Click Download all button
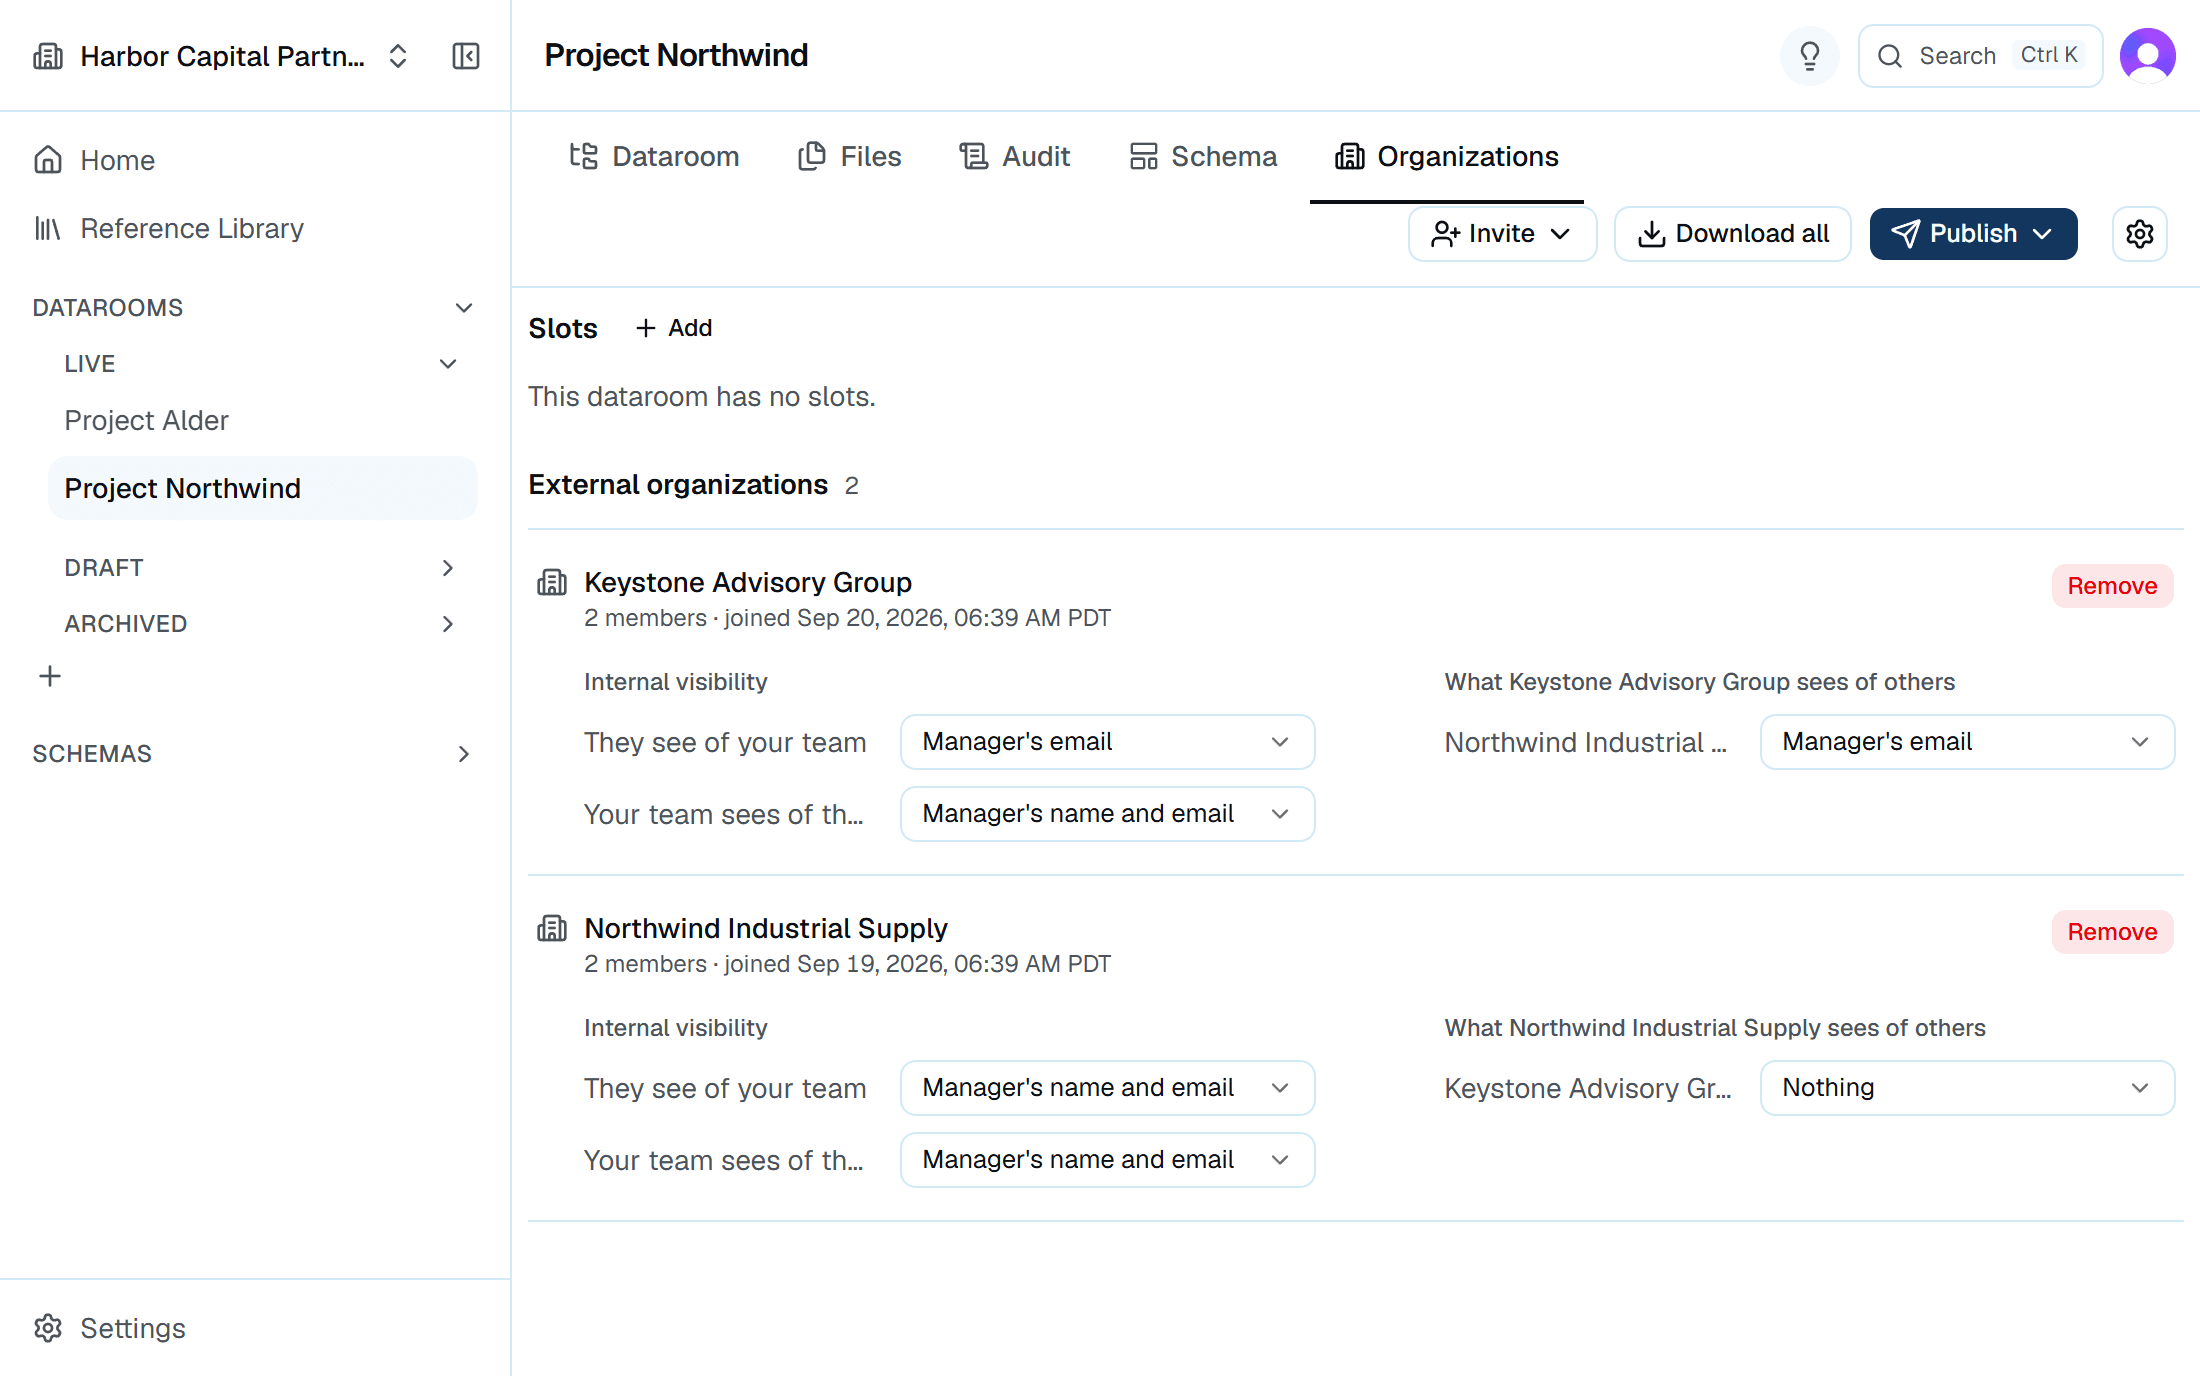Image resolution: width=2200 pixels, height=1376 pixels. (1733, 234)
